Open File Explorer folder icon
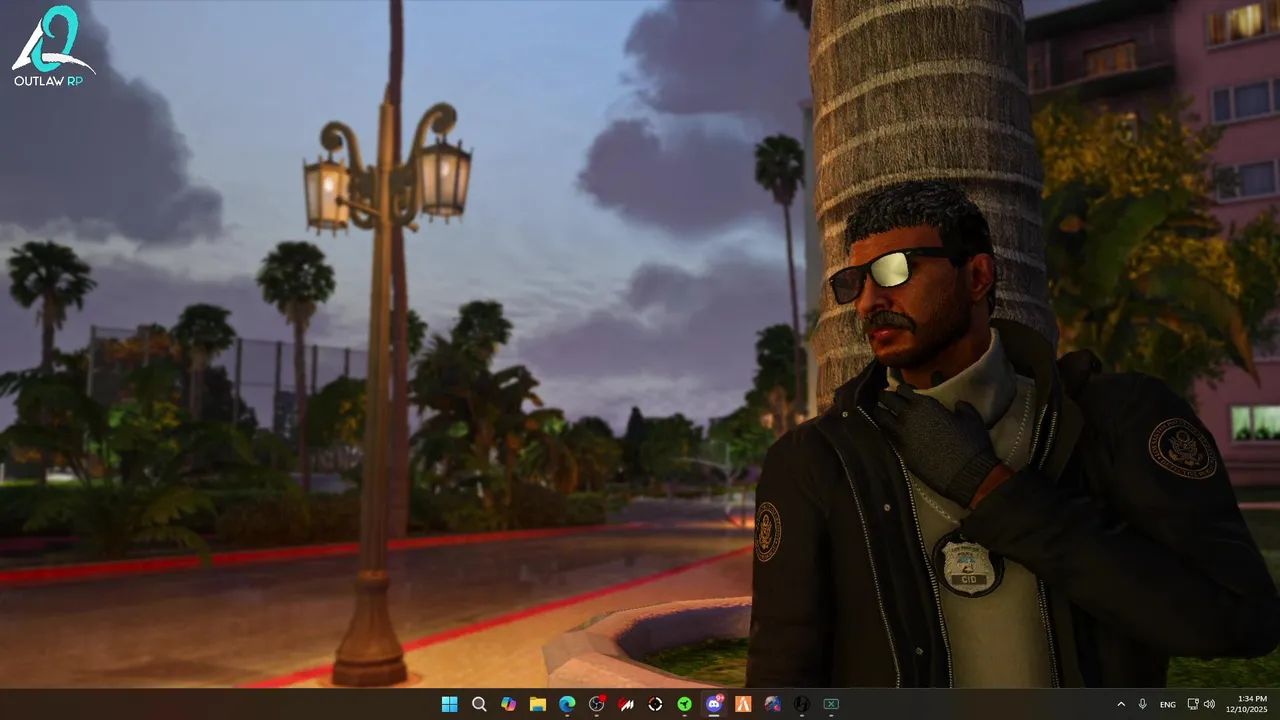1280x720 pixels. [538, 704]
